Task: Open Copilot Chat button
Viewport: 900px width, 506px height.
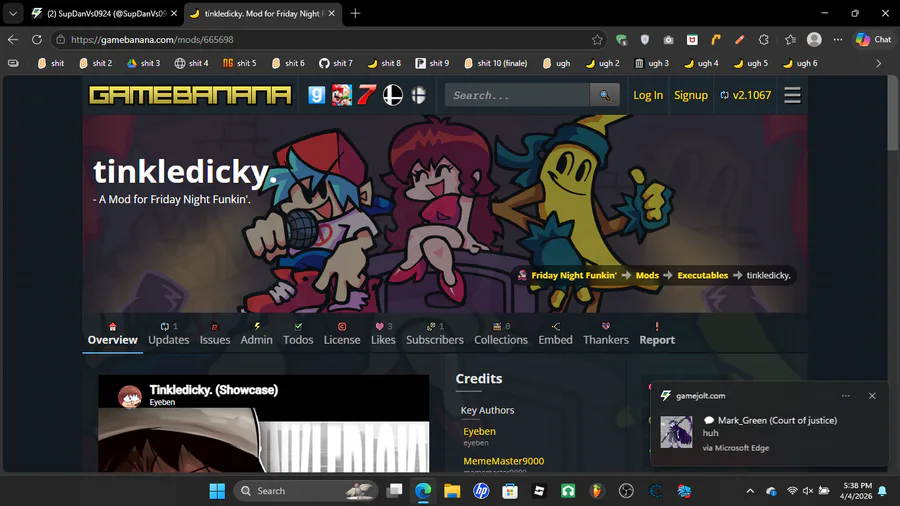Action: click(x=873, y=40)
